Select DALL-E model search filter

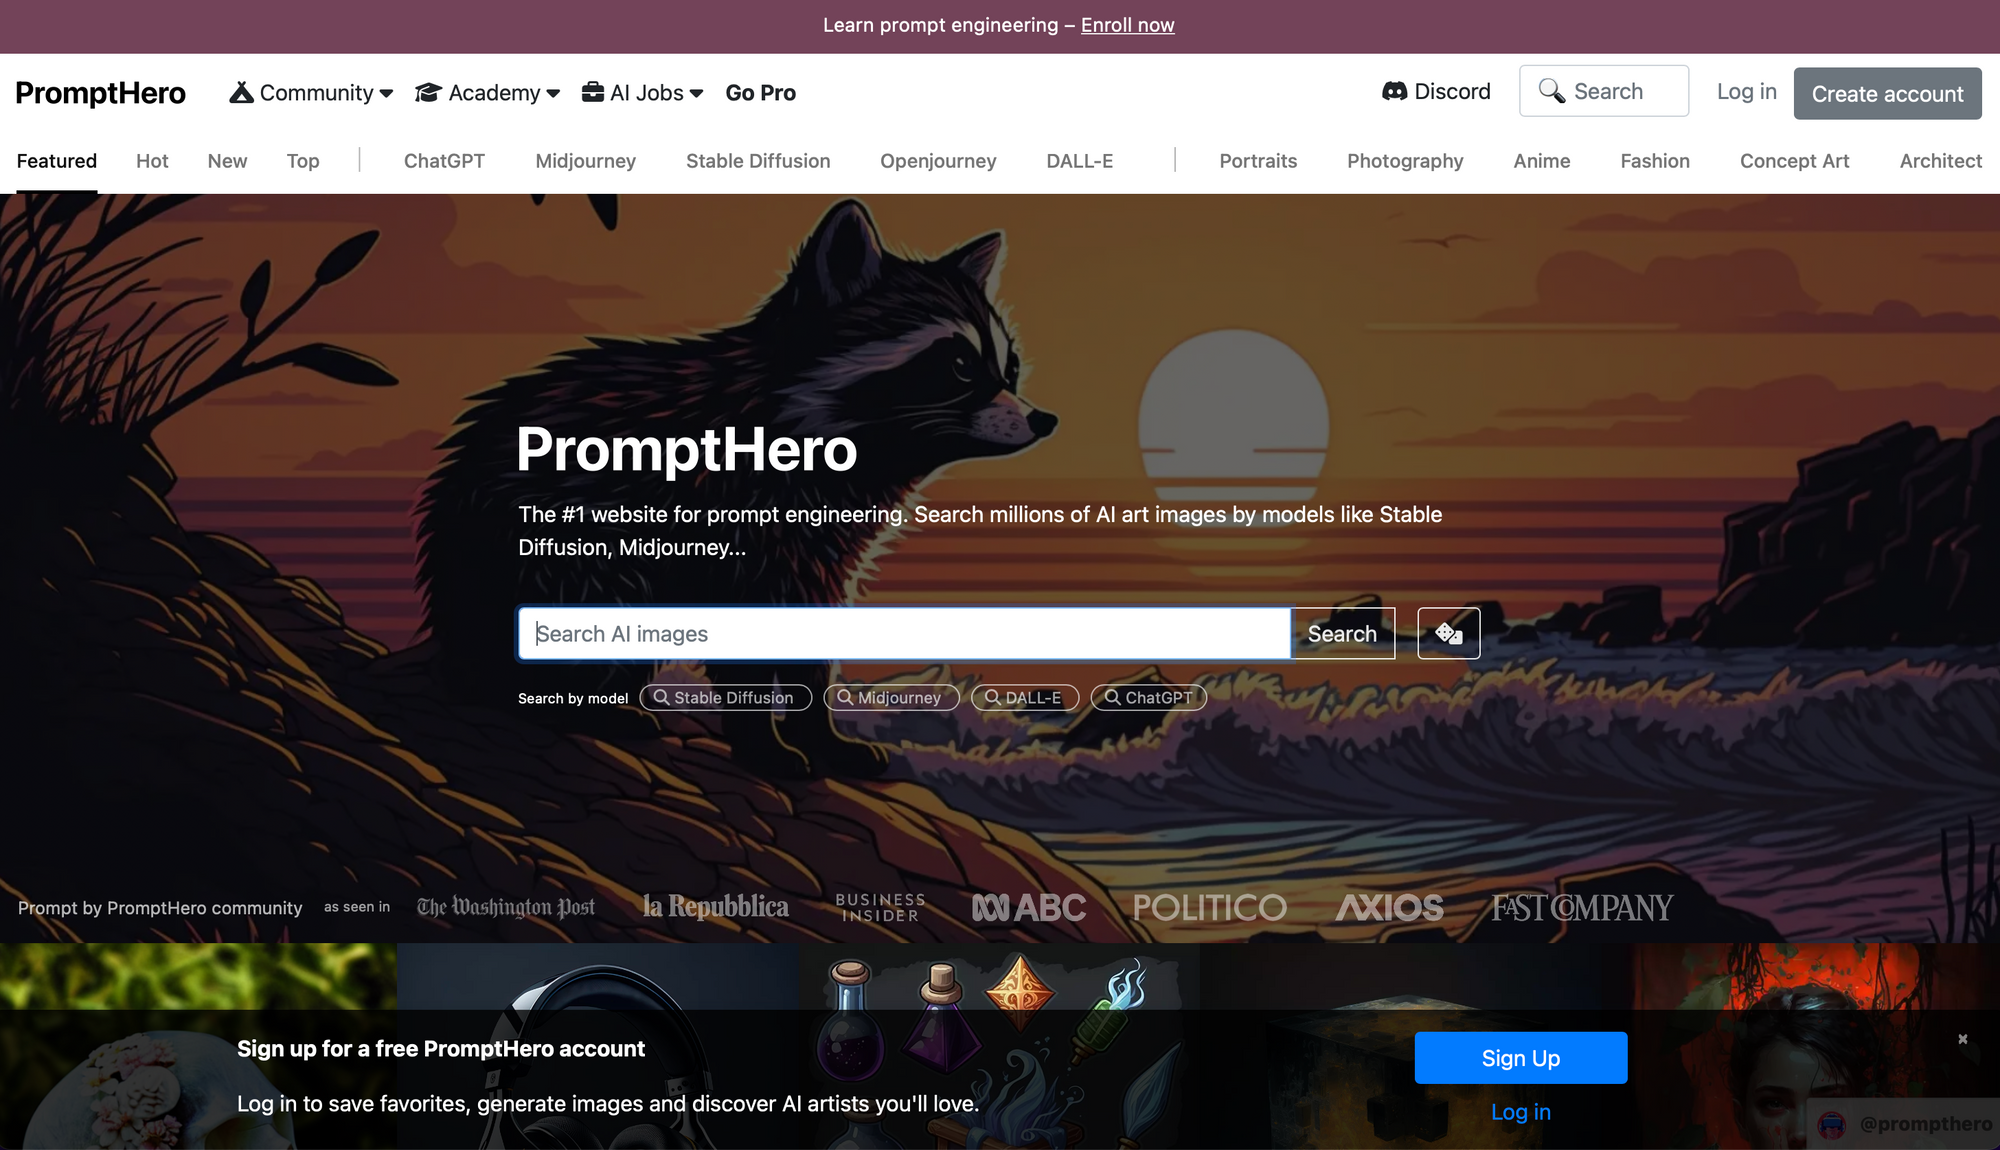coord(1022,697)
